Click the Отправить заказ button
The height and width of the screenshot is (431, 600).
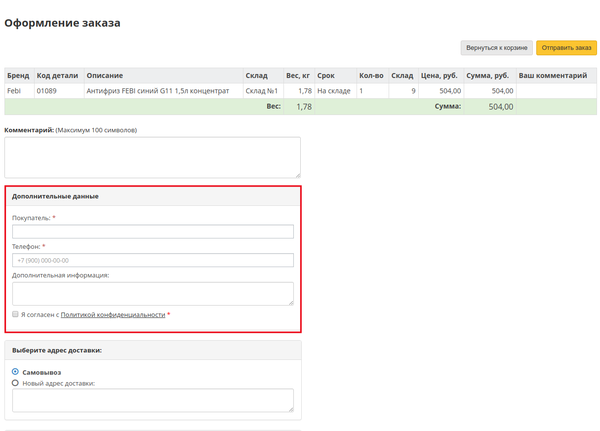pyautogui.click(x=566, y=48)
